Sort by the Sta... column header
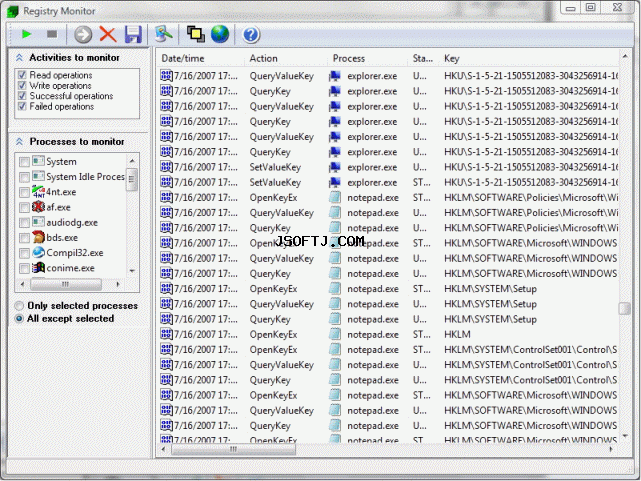The width and height of the screenshot is (641, 481). tap(424, 58)
